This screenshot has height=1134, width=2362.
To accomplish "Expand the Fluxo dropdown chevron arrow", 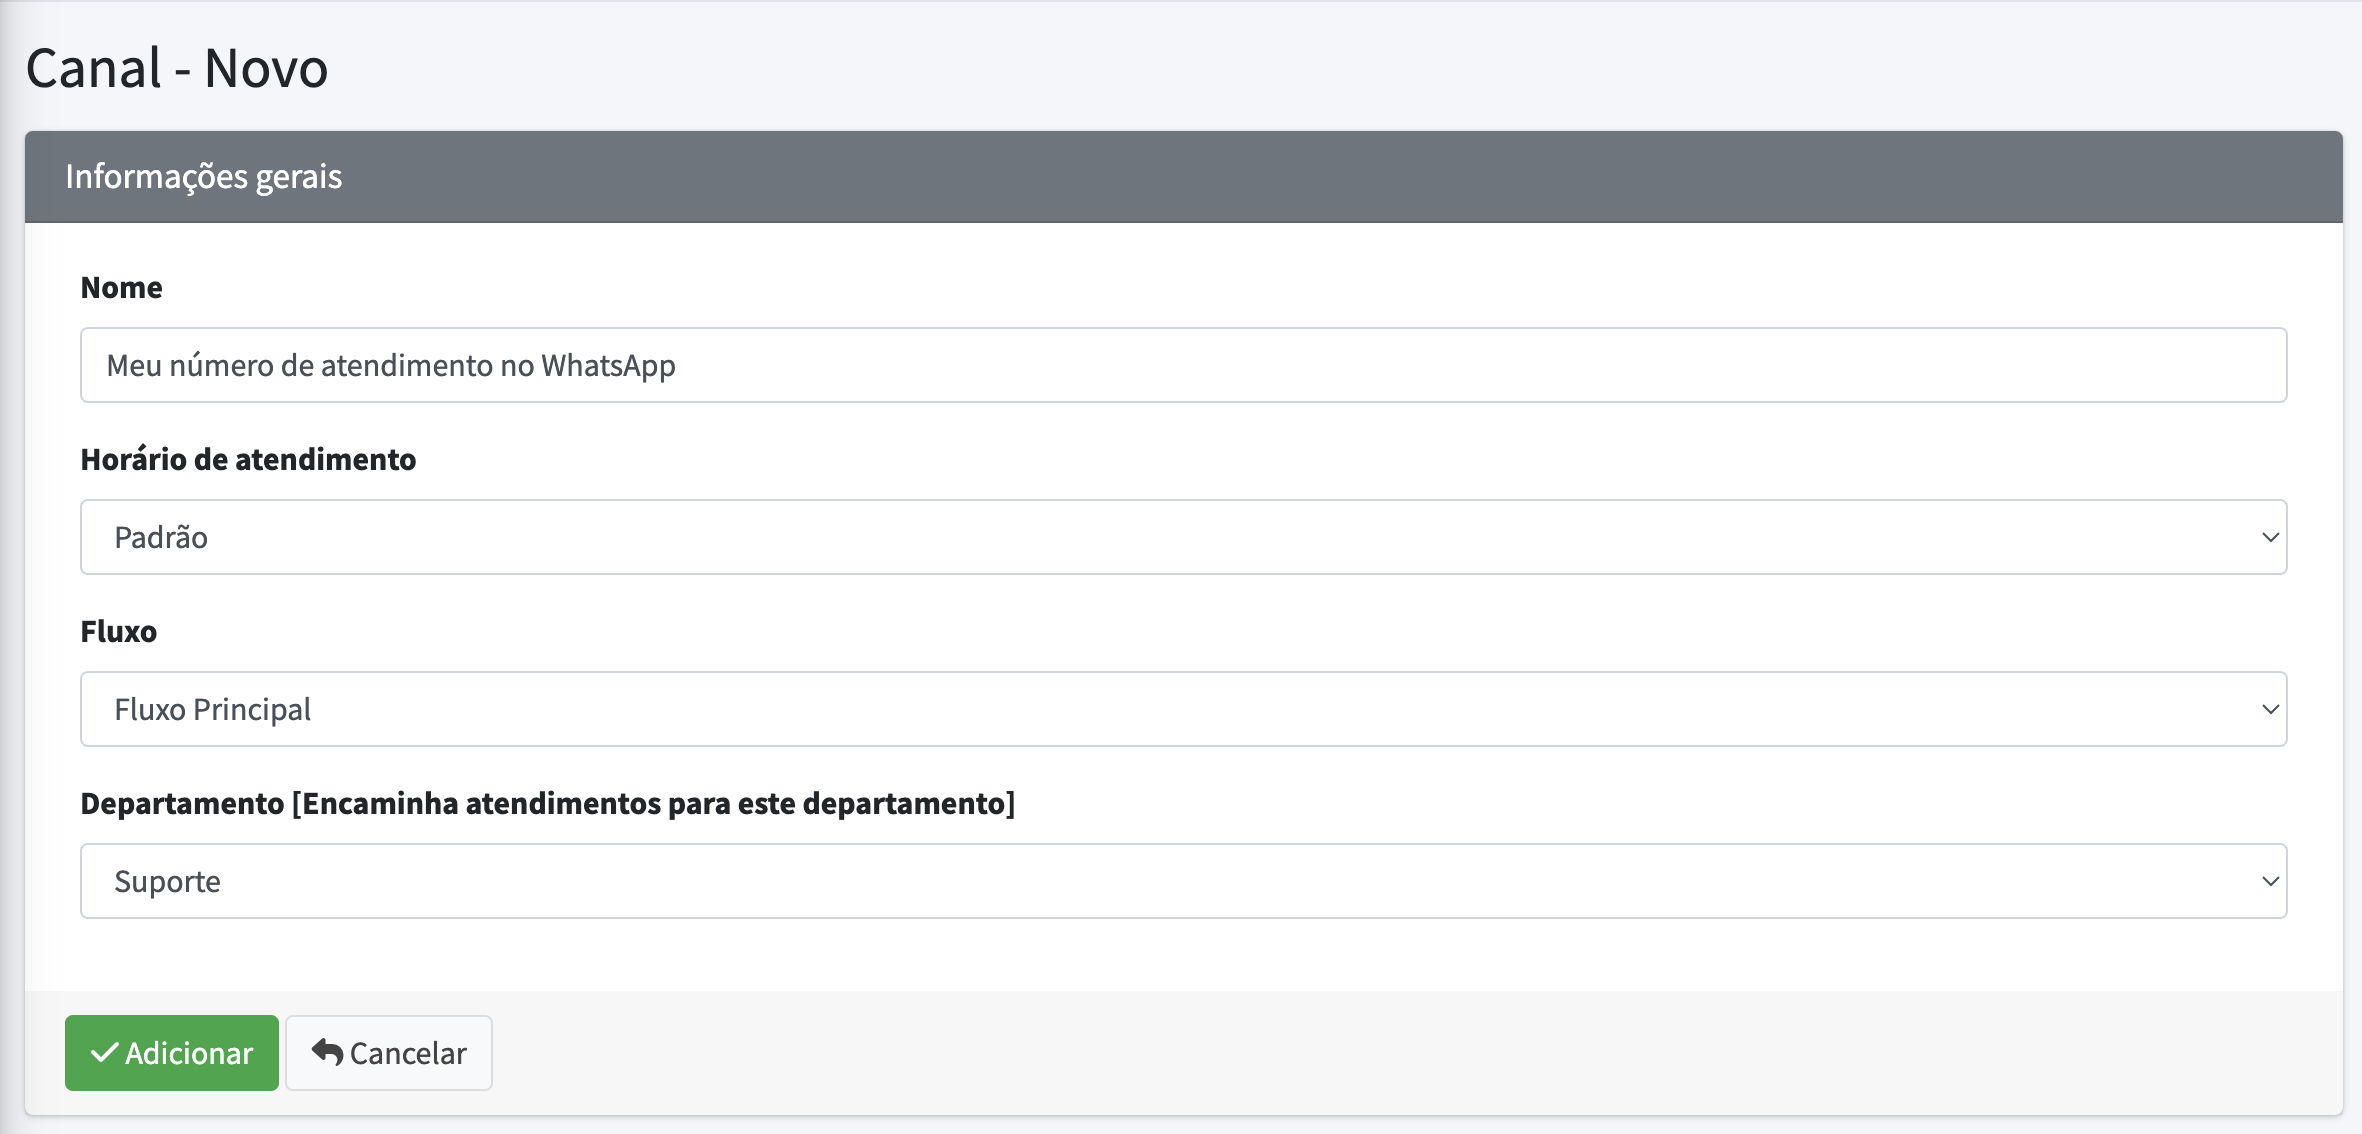I will point(2270,709).
